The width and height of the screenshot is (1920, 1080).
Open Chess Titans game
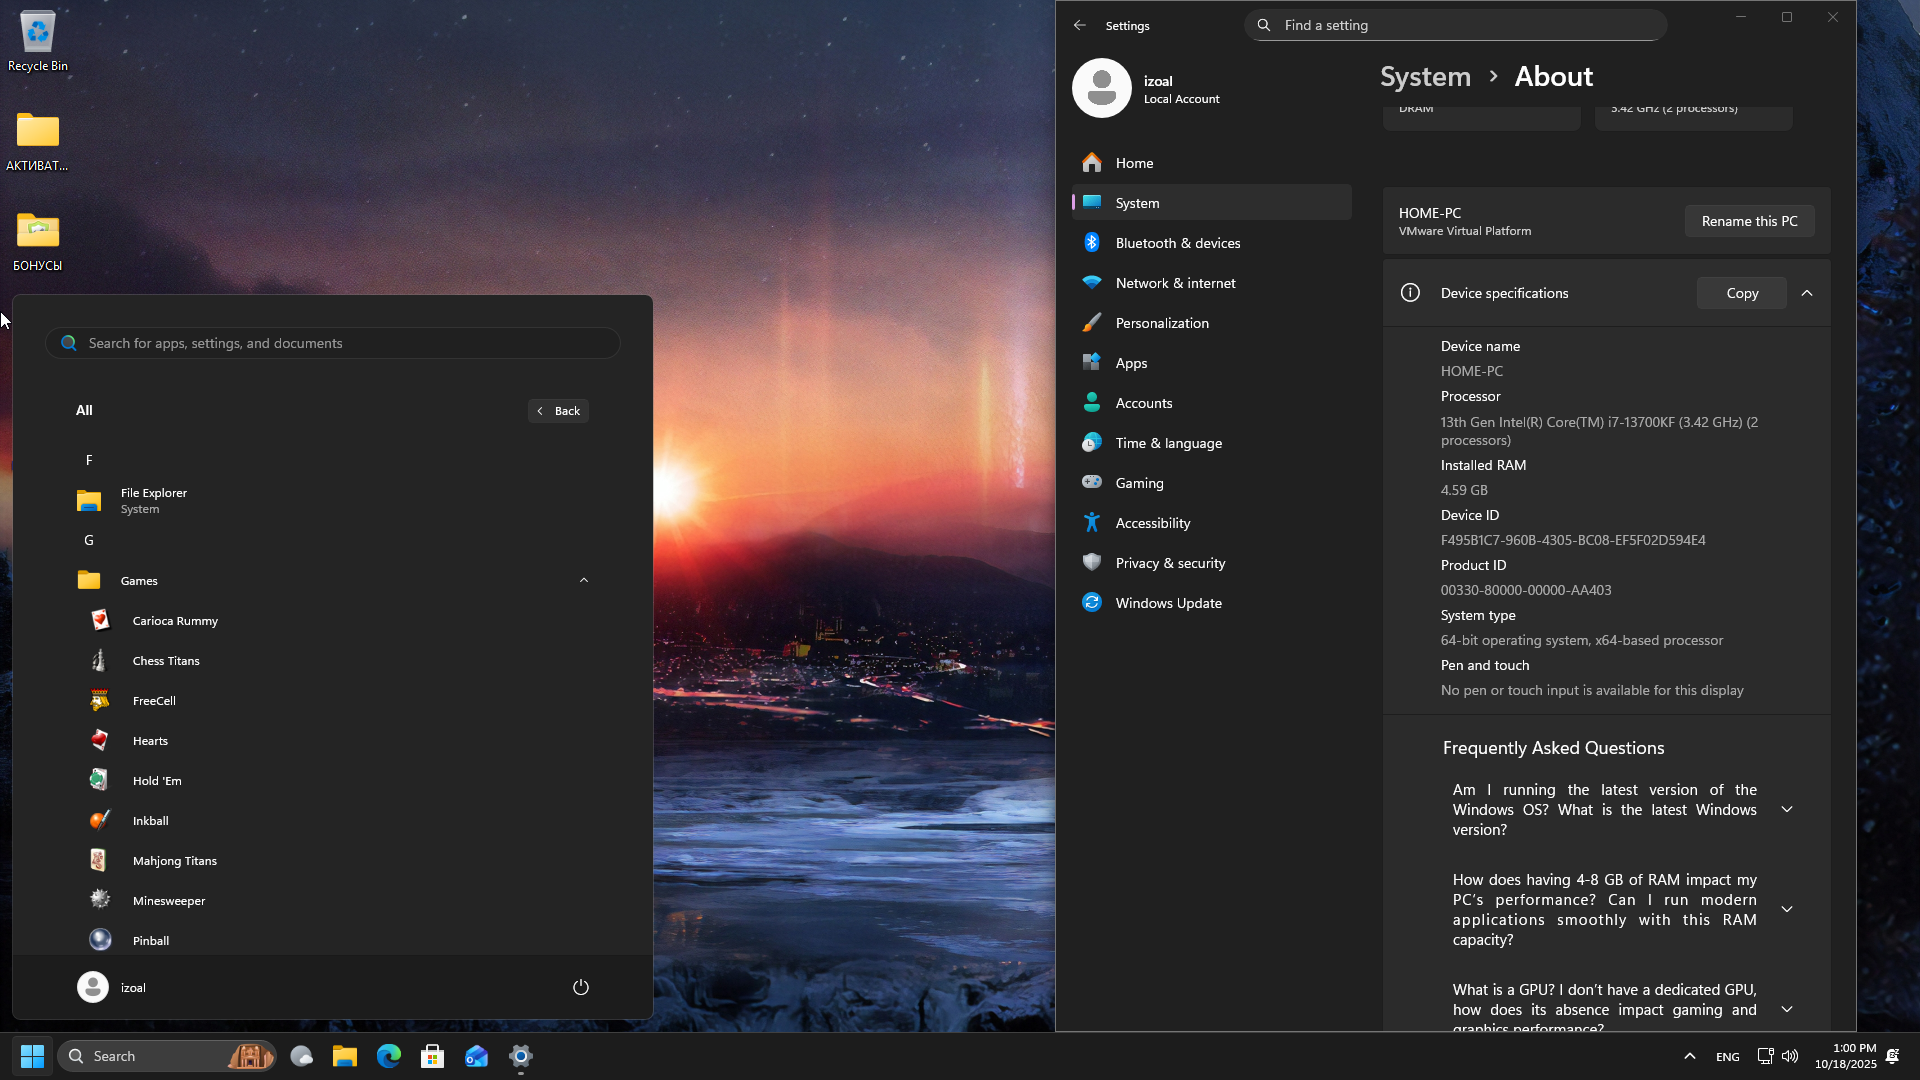click(x=166, y=661)
